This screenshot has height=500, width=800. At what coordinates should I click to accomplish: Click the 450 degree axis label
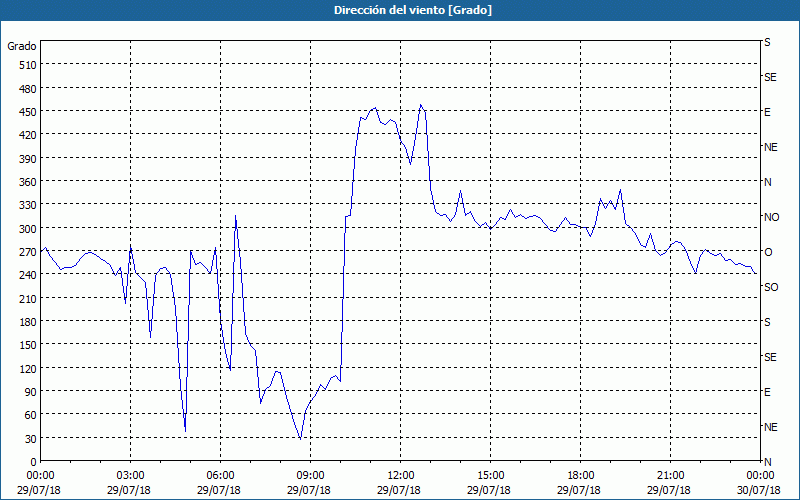(28, 112)
